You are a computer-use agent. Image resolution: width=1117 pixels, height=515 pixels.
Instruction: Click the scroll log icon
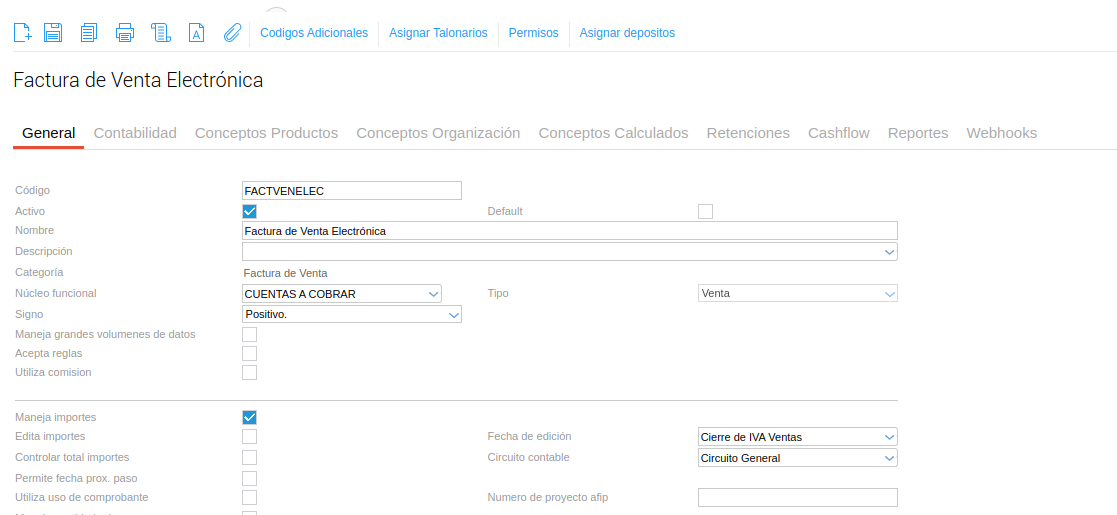click(x=160, y=32)
